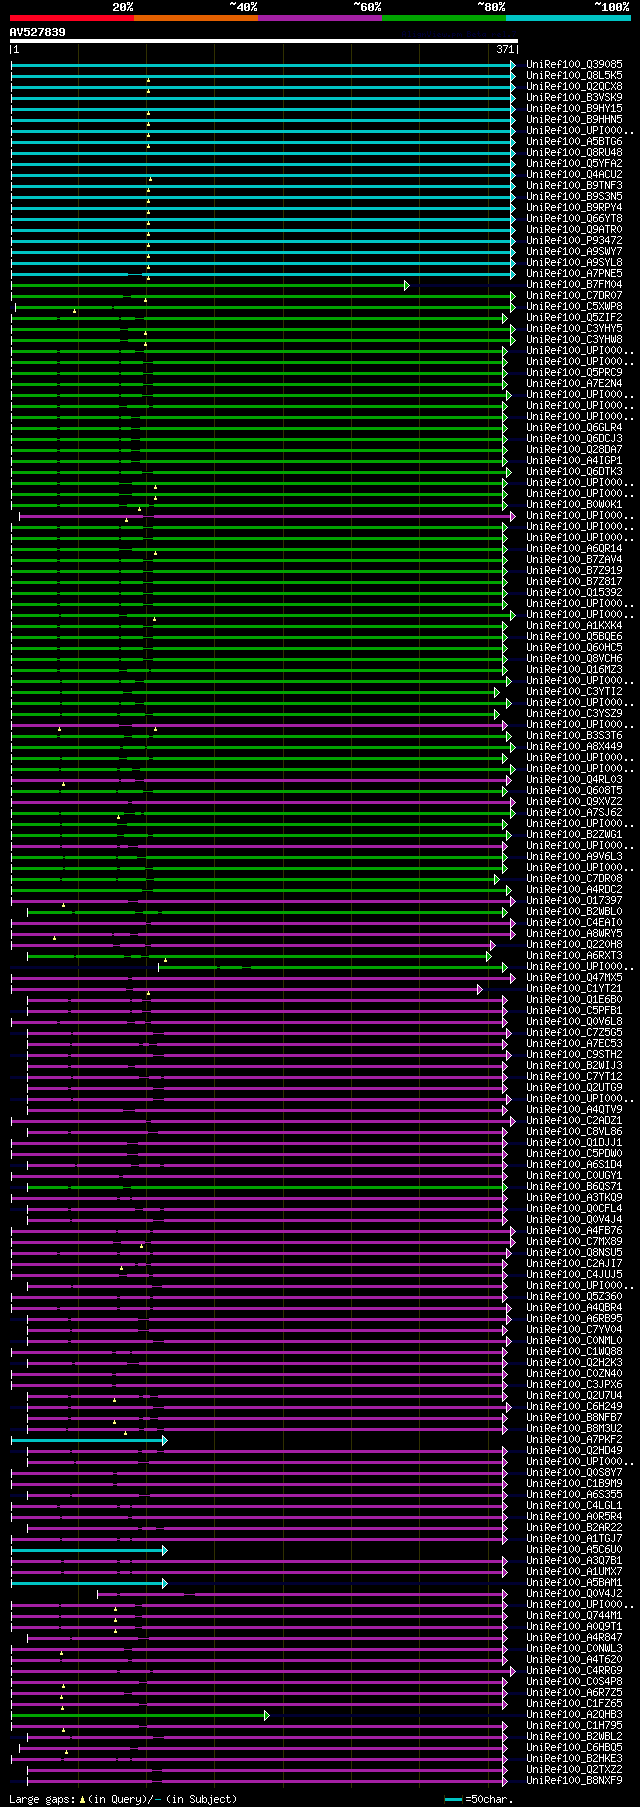This screenshot has height=1807, width=640.
Task: Select the UniRef100_A2QHB3 label
Action: coord(574,1714)
